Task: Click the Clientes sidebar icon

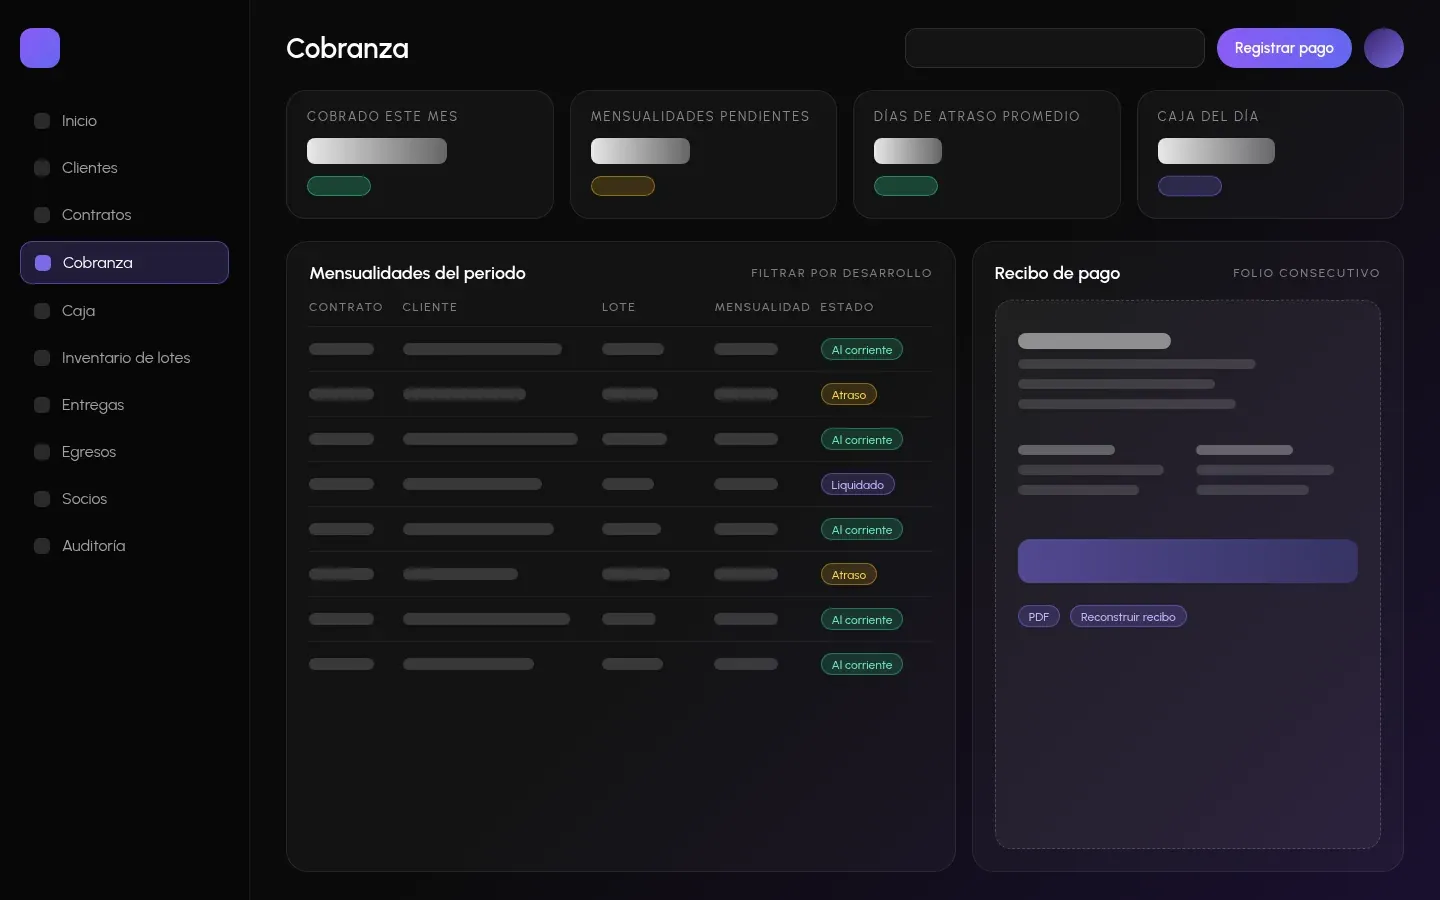Action: 42,168
